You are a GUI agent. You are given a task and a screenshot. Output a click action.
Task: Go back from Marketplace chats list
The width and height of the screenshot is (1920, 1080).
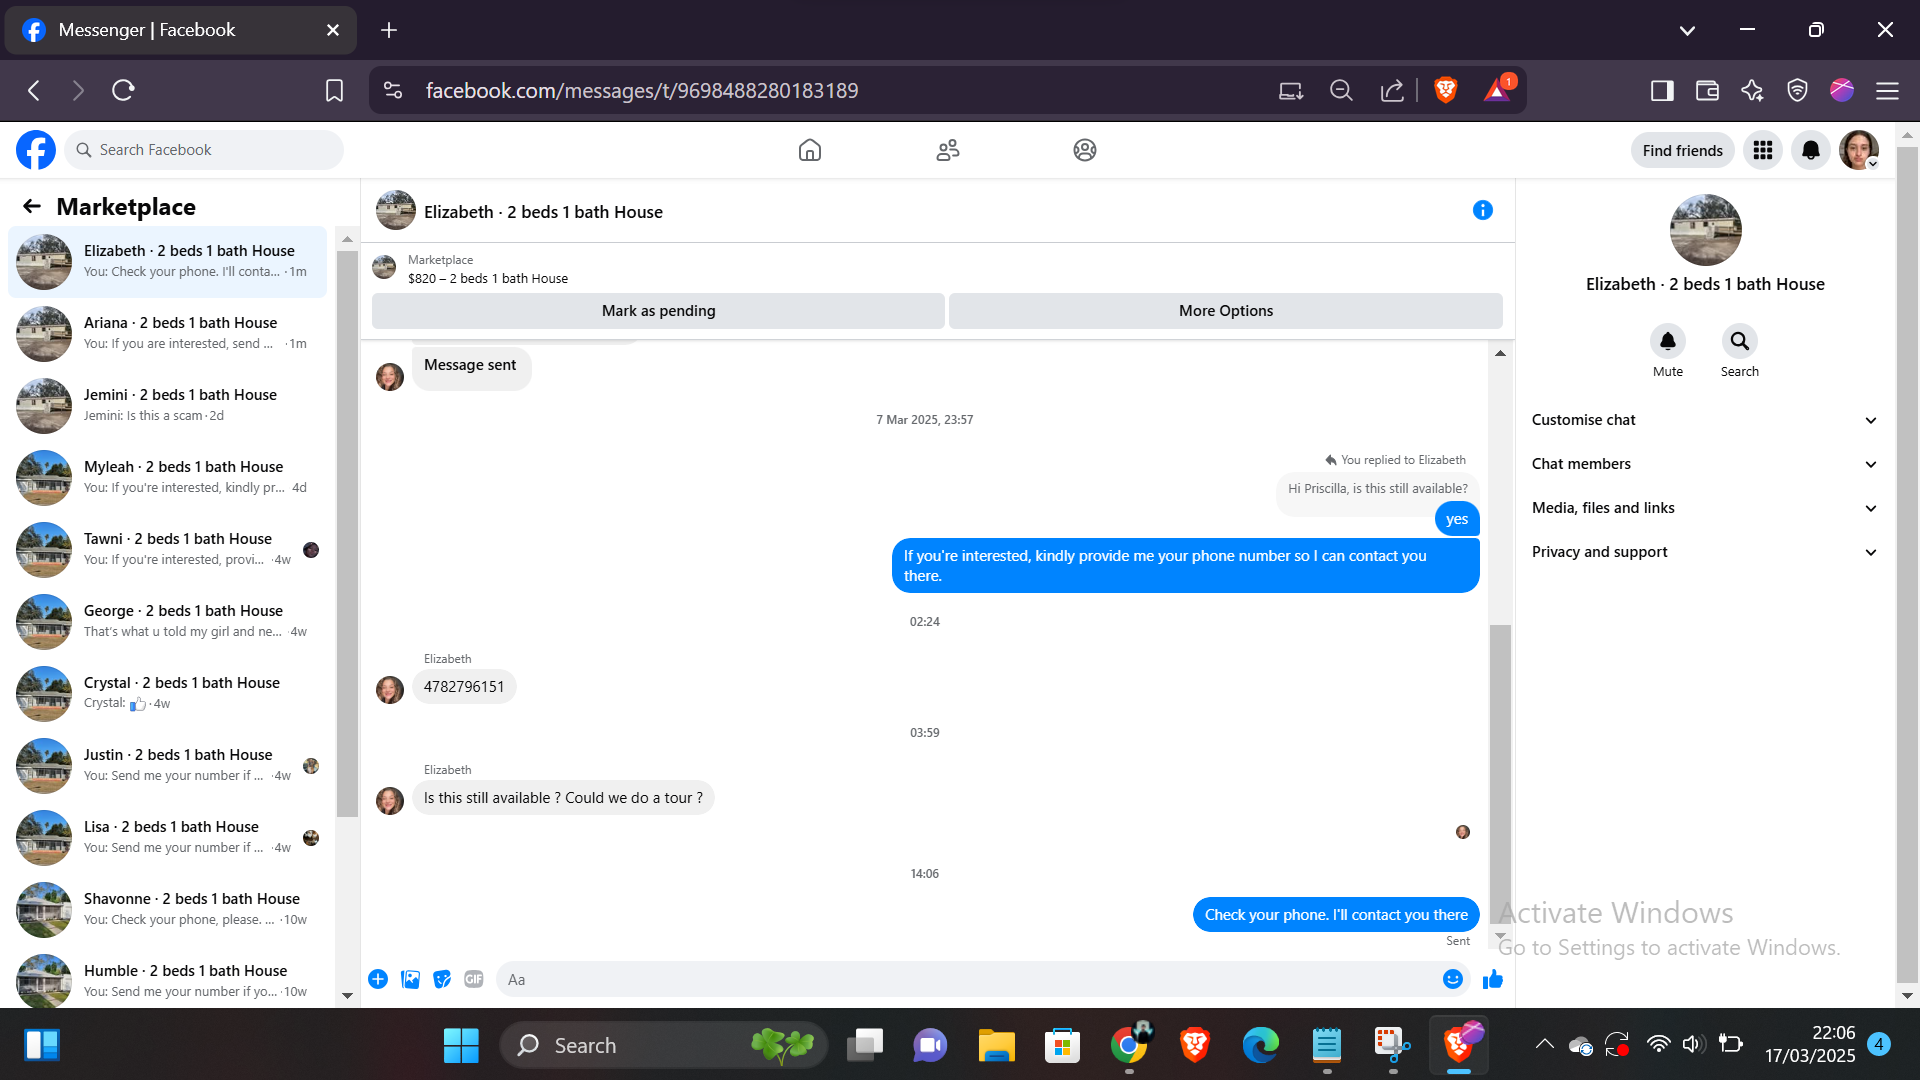[32, 206]
